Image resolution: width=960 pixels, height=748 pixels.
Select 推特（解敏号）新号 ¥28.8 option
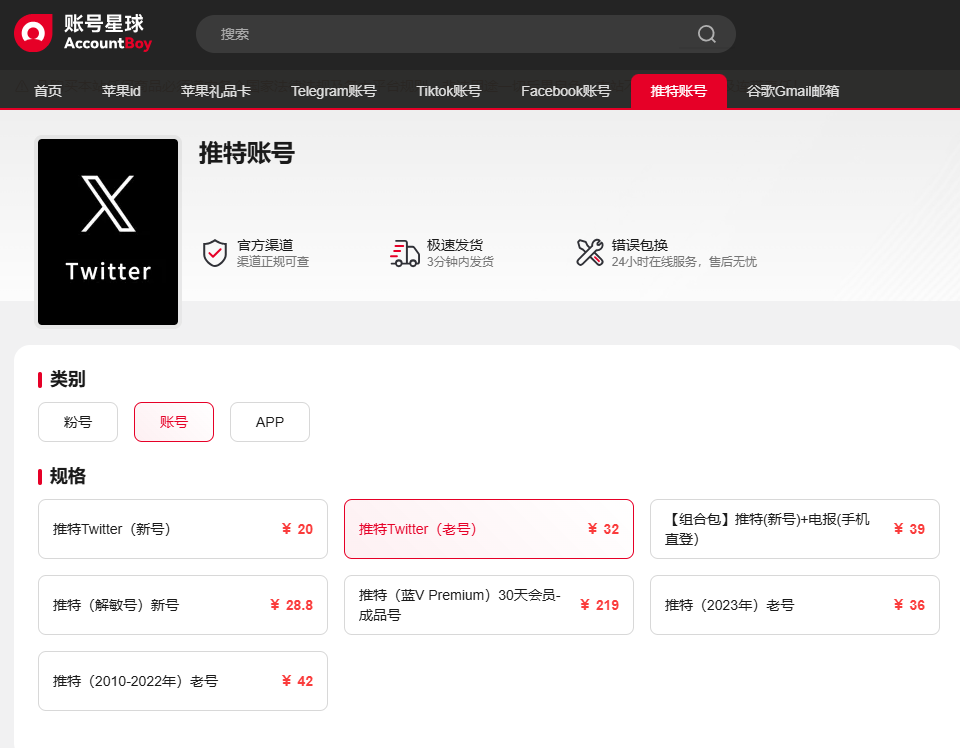coord(183,605)
